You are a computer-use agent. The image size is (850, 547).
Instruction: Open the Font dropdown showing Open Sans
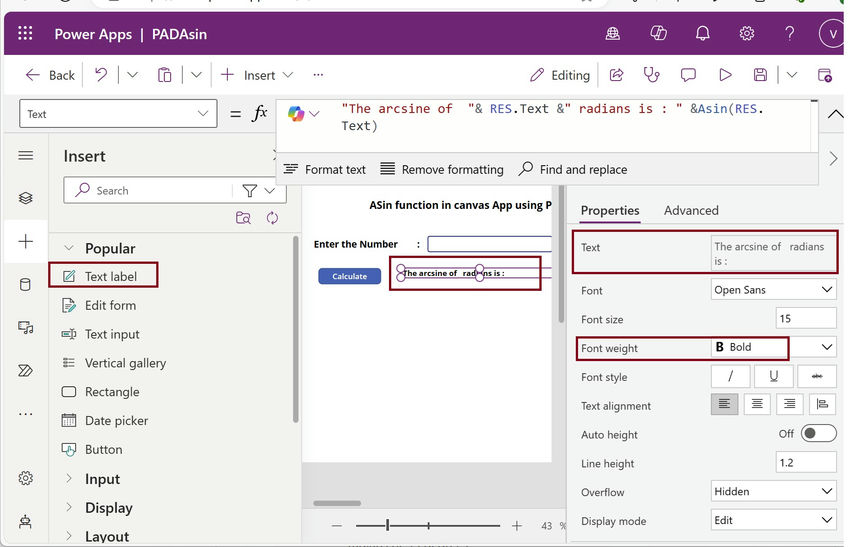tap(774, 290)
